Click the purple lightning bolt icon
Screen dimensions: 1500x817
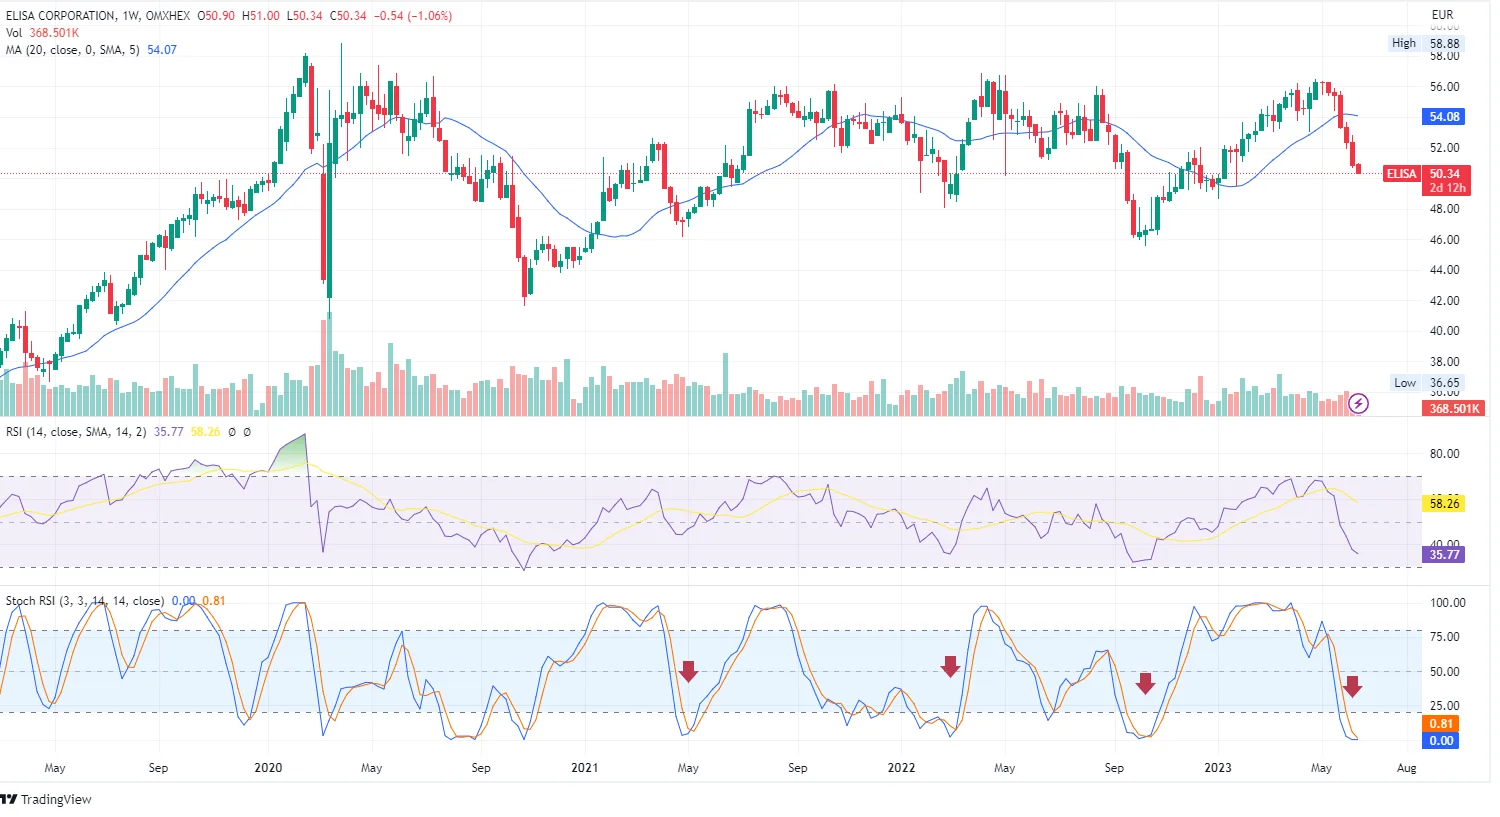(x=1358, y=404)
